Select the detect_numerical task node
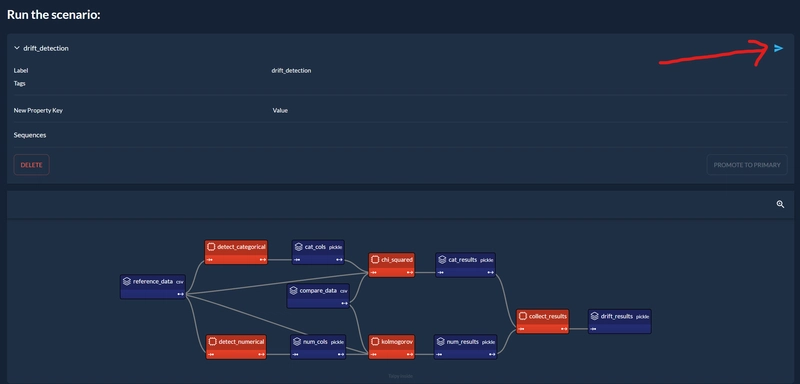Screen dimensions: 800x384 pyautogui.click(x=236, y=347)
